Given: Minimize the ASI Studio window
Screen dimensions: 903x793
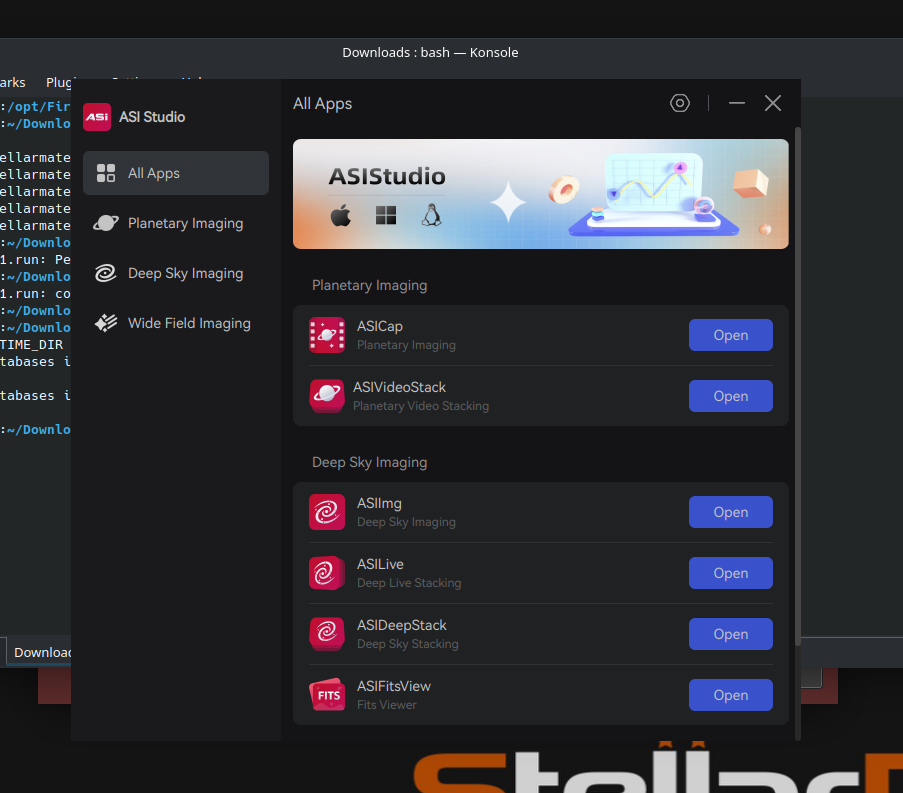Looking at the screenshot, I should coord(737,103).
